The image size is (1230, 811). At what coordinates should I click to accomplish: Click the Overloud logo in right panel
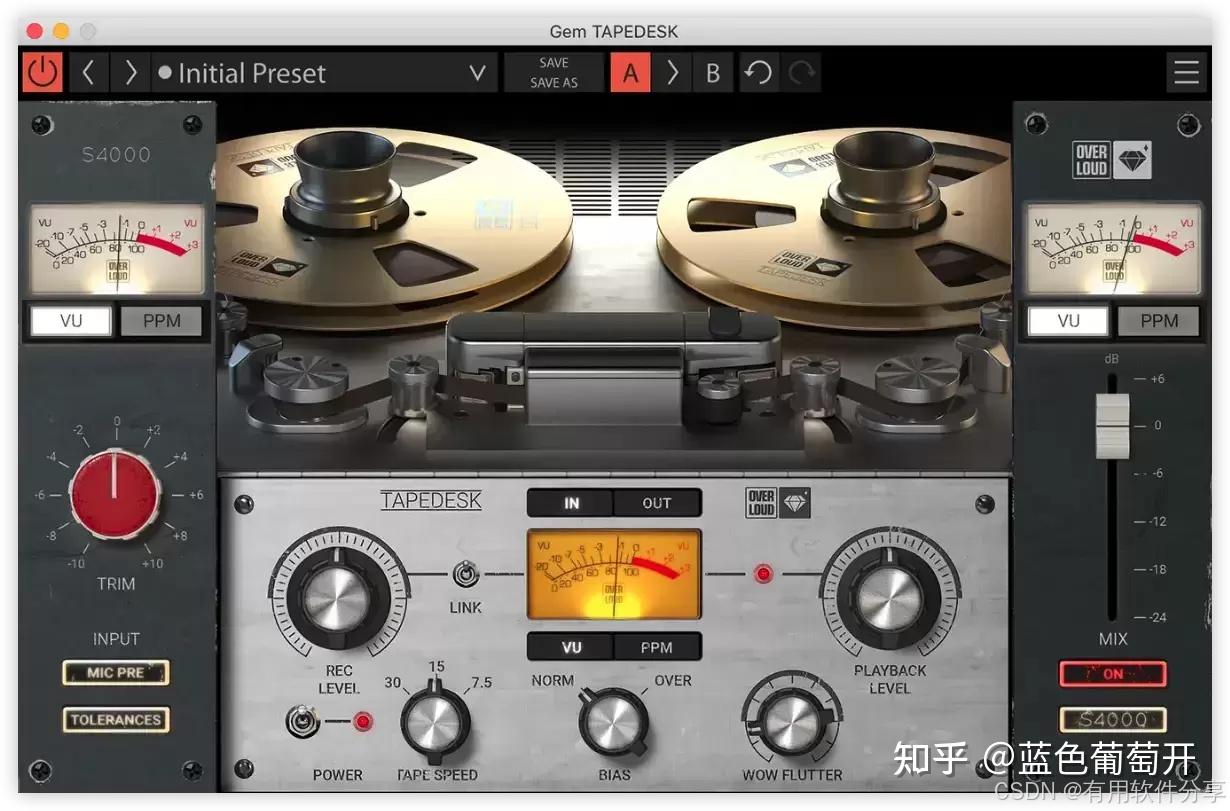[x=1111, y=161]
